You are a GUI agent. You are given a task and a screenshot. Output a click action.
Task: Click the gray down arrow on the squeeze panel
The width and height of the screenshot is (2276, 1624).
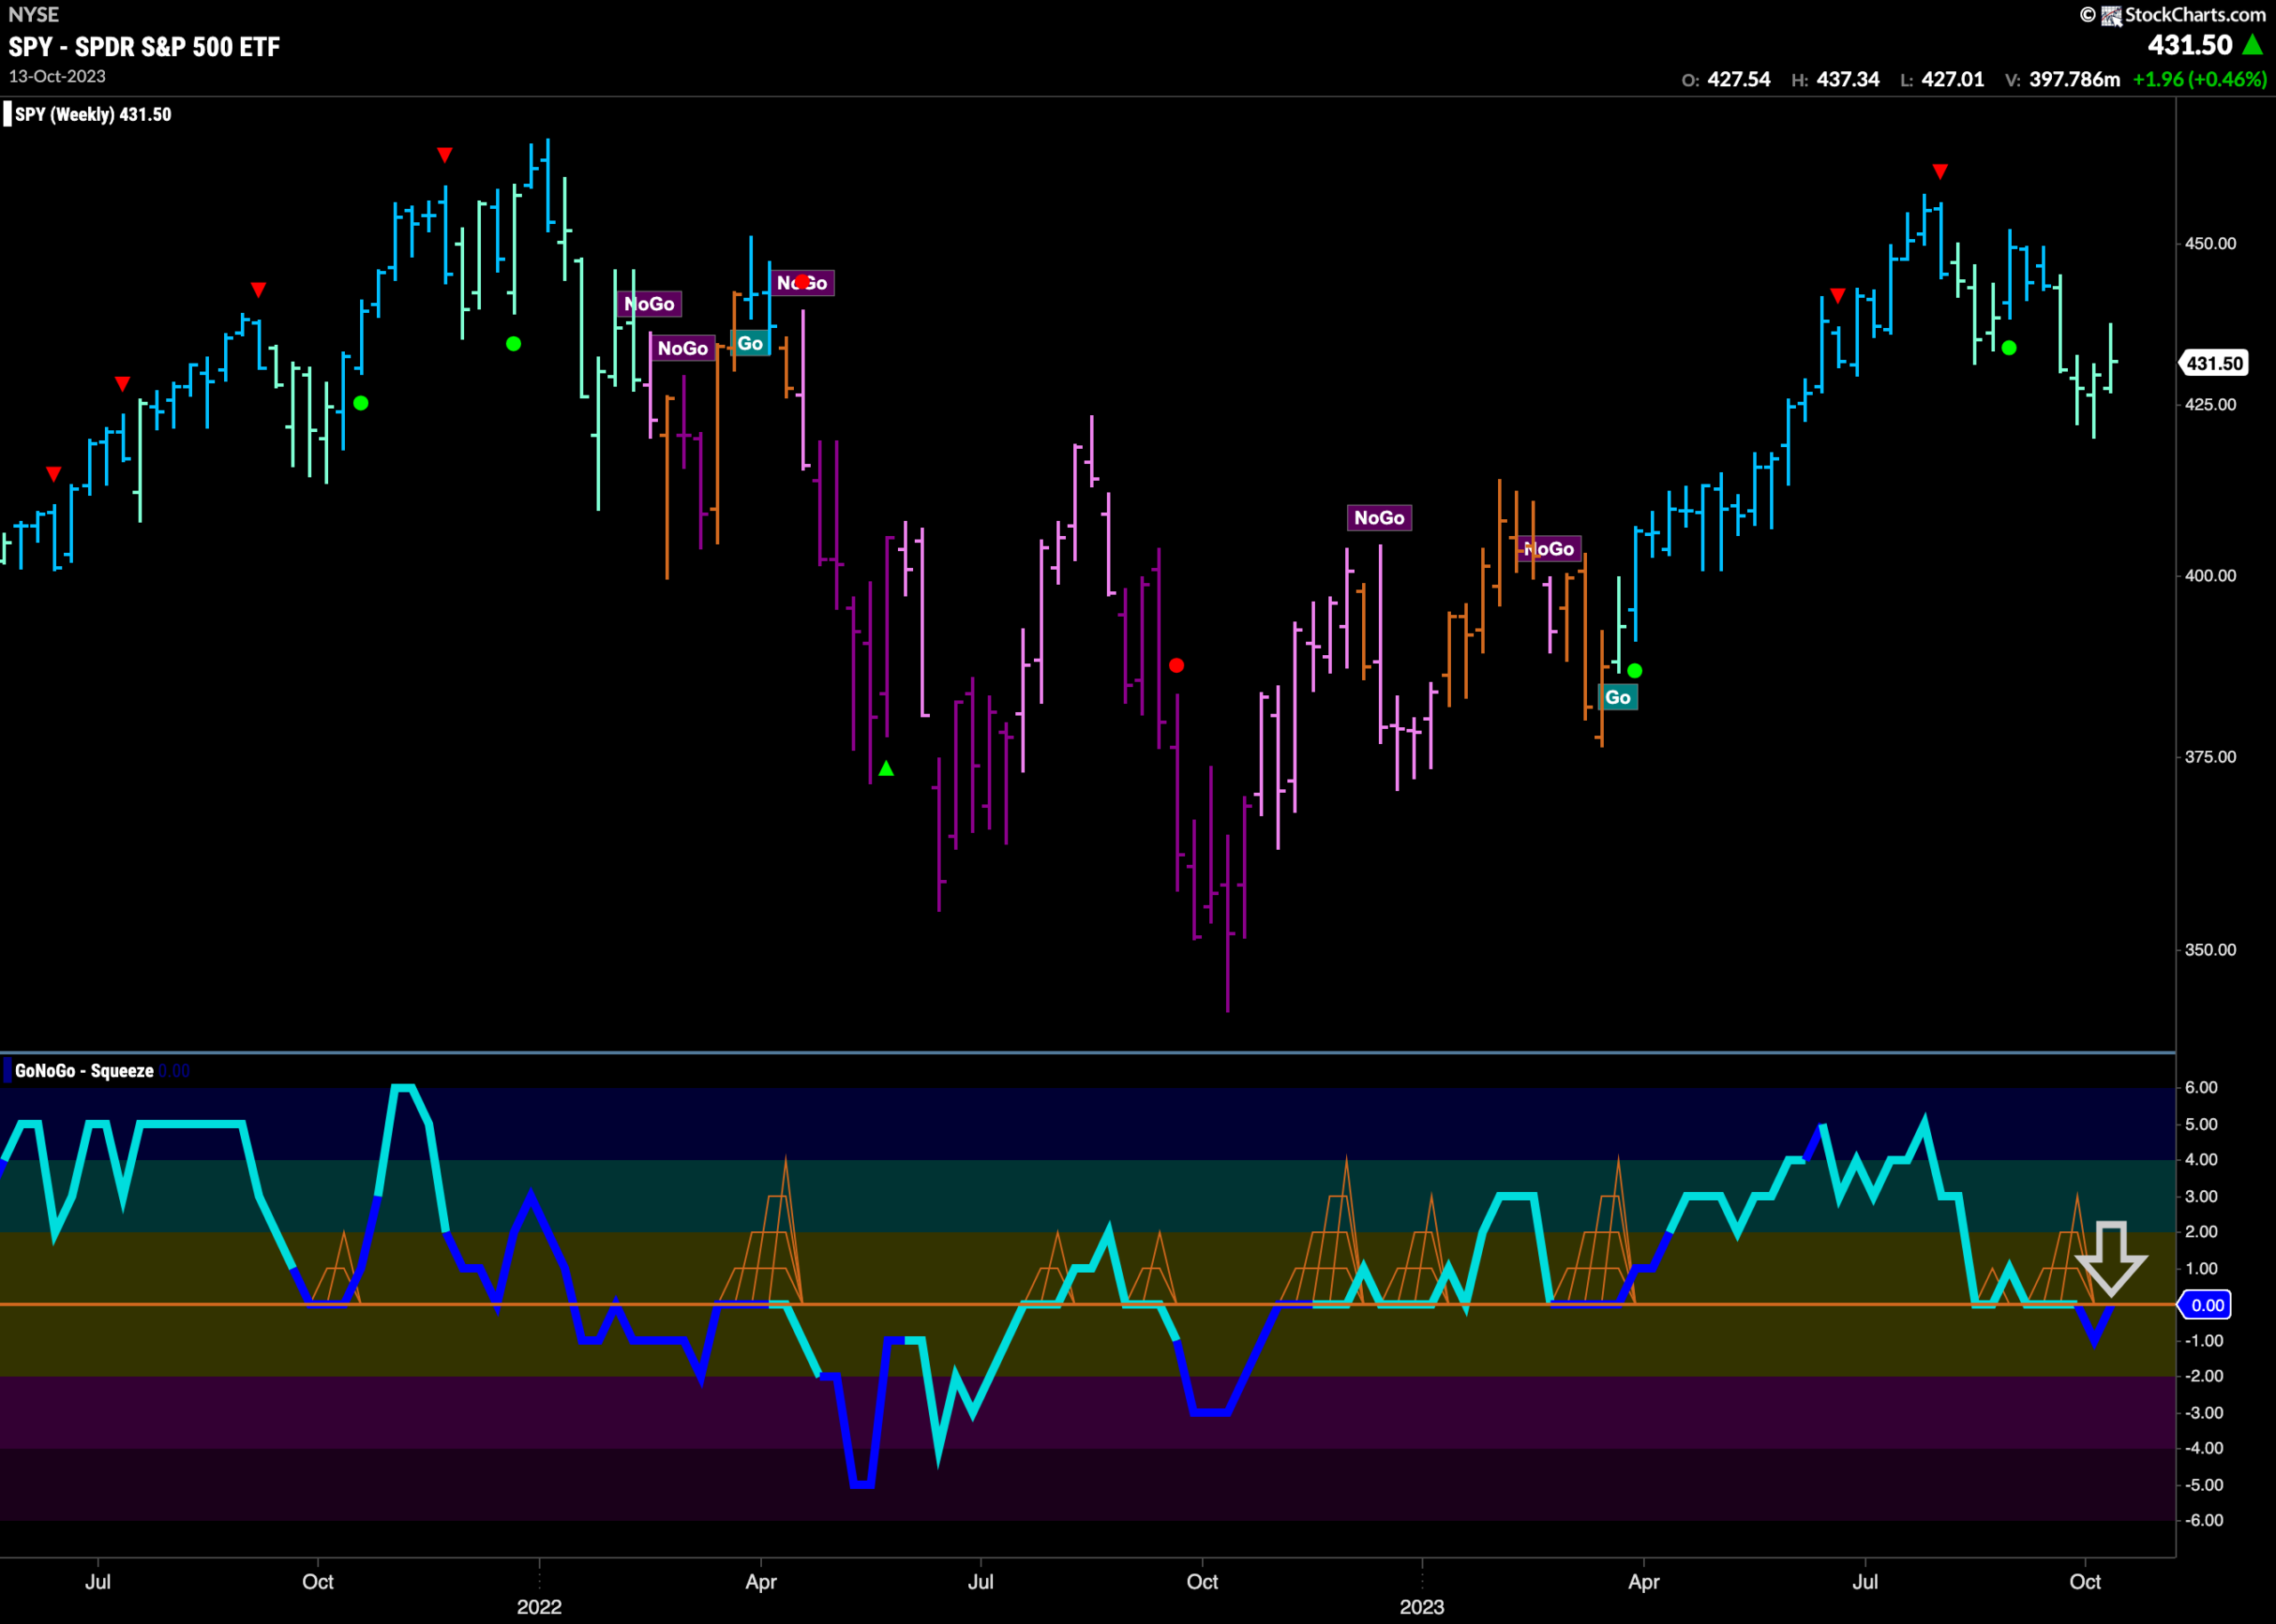tap(2110, 1259)
